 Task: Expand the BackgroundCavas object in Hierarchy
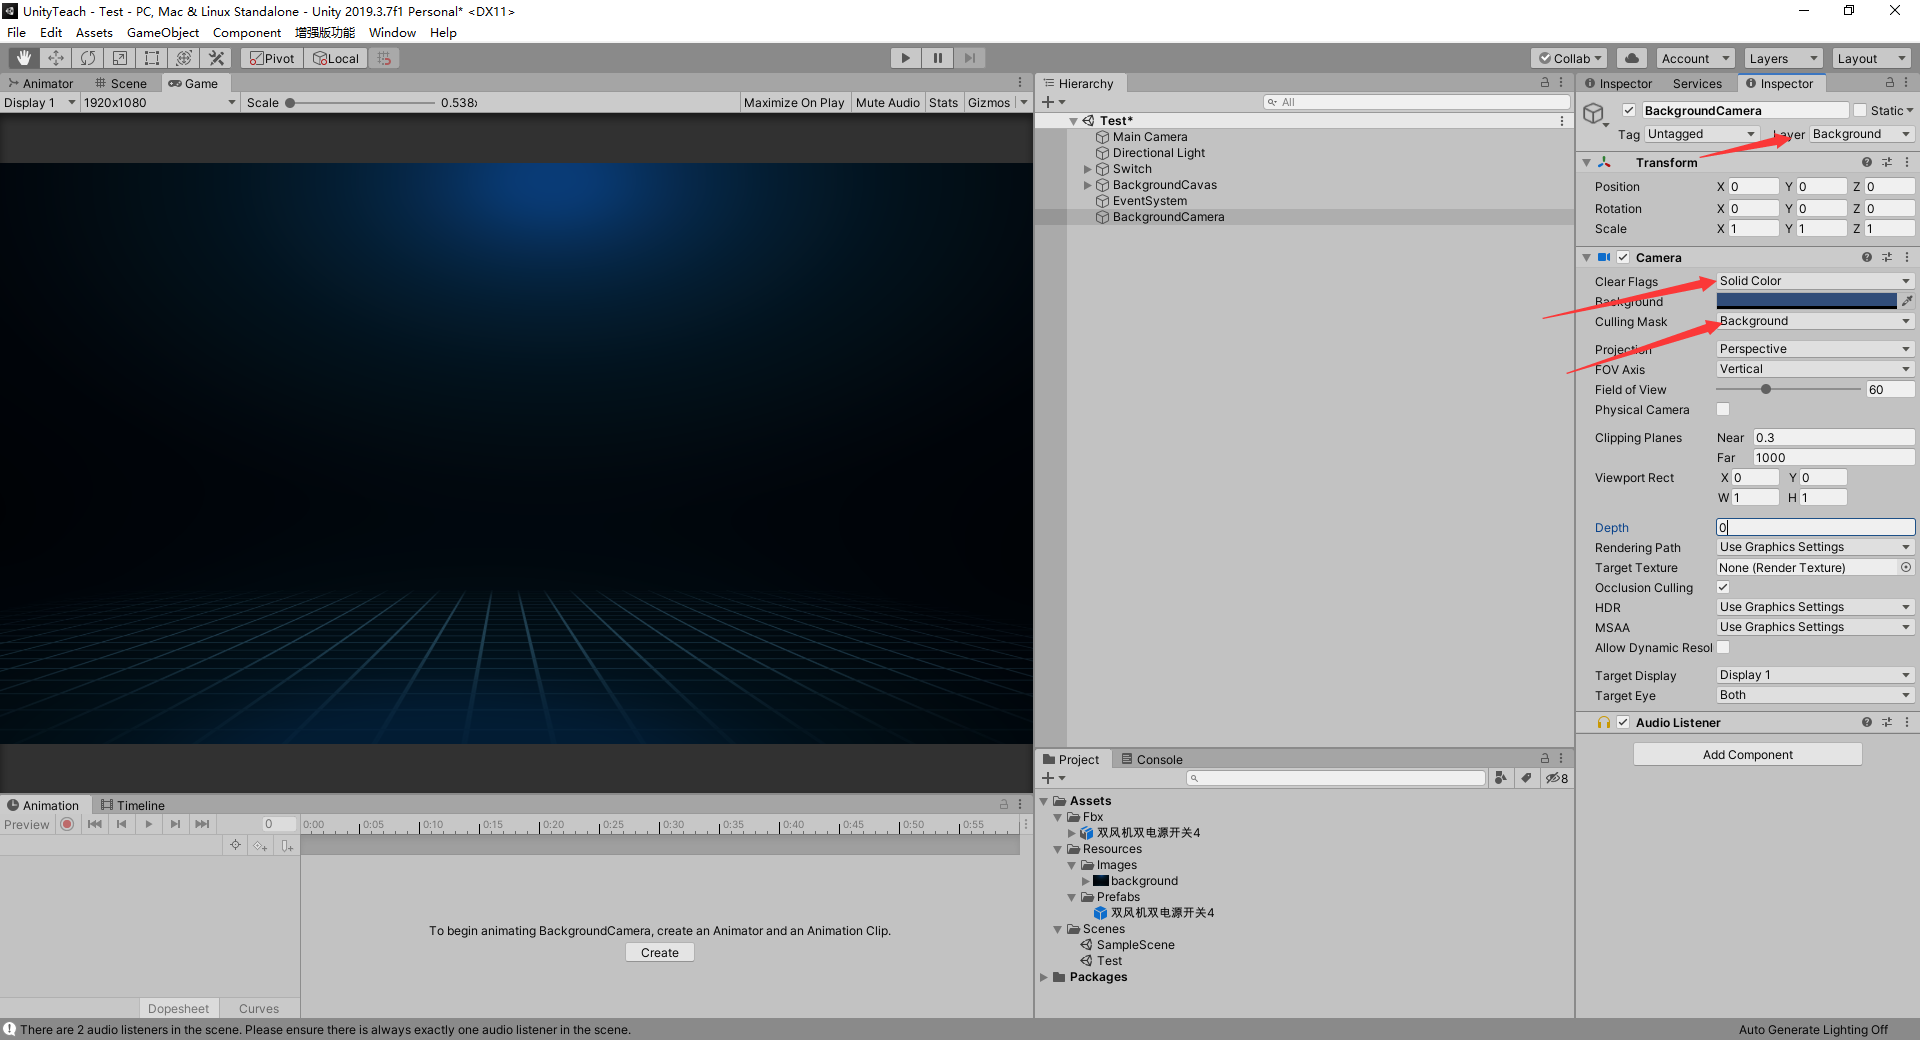click(1088, 185)
